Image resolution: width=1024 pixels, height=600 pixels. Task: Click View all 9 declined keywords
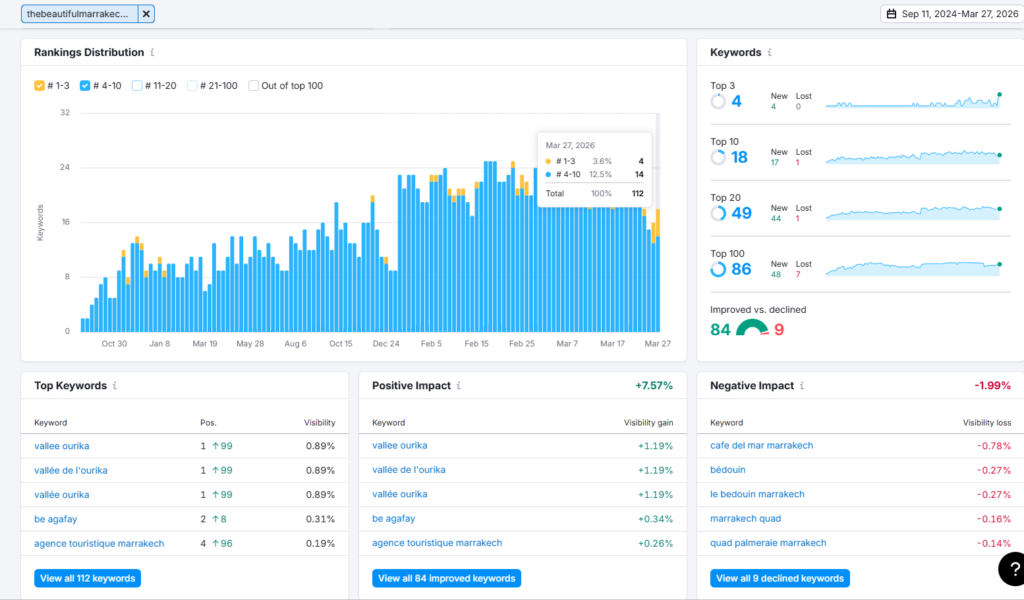(x=780, y=578)
